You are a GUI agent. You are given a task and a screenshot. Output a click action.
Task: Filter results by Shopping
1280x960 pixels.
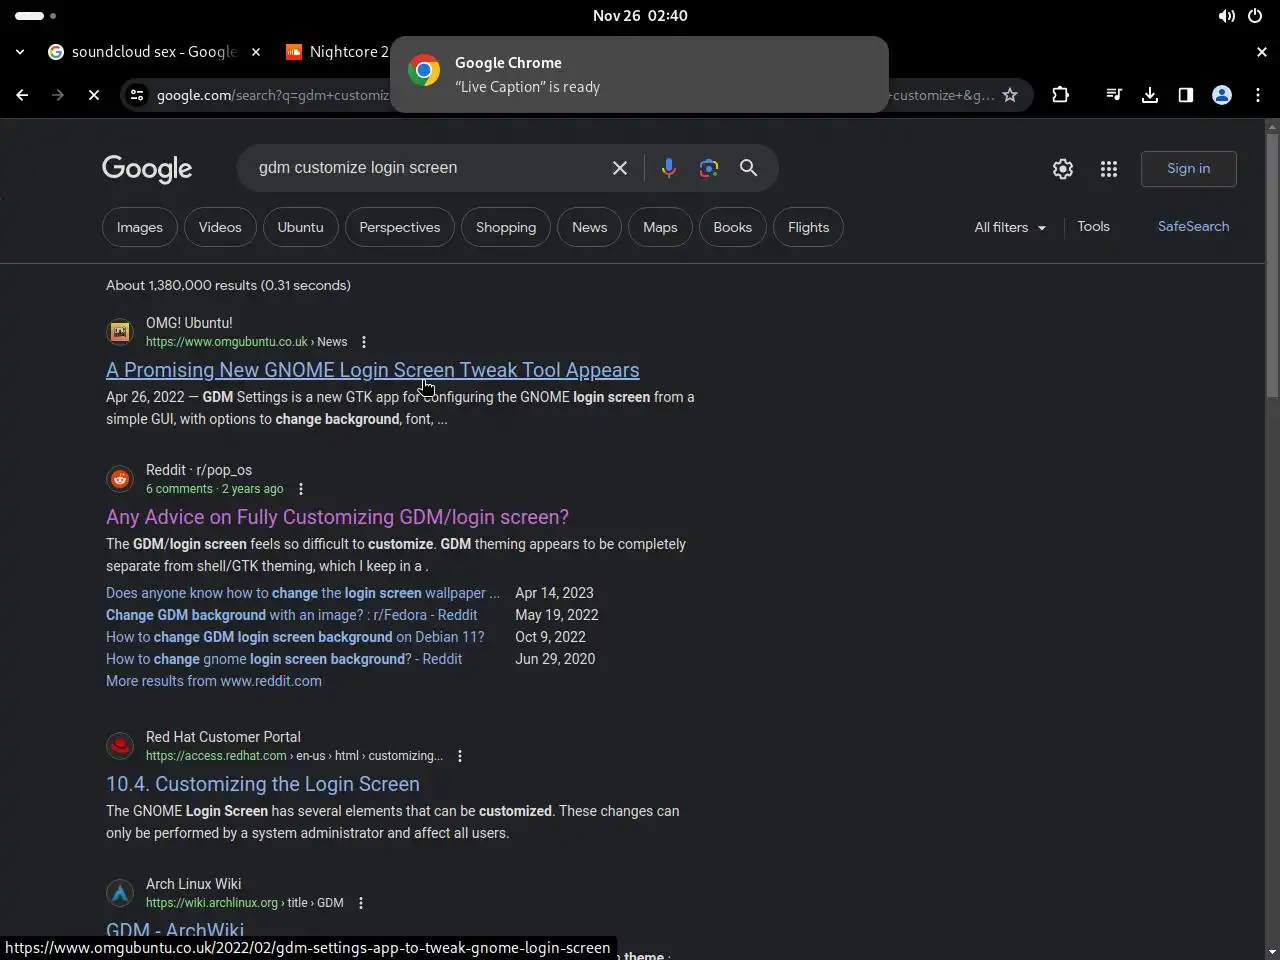(x=506, y=227)
